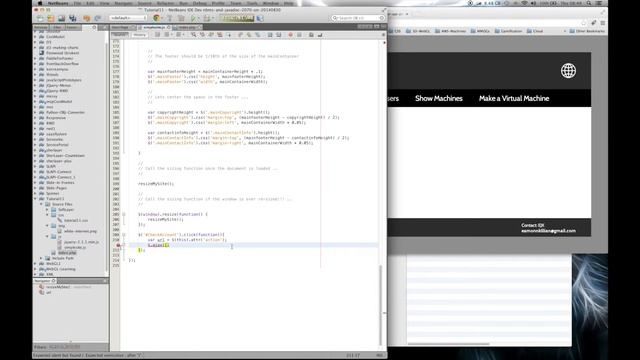
Task: Click the Redo arrow icon in toolbar
Action: (x=98, y=18)
